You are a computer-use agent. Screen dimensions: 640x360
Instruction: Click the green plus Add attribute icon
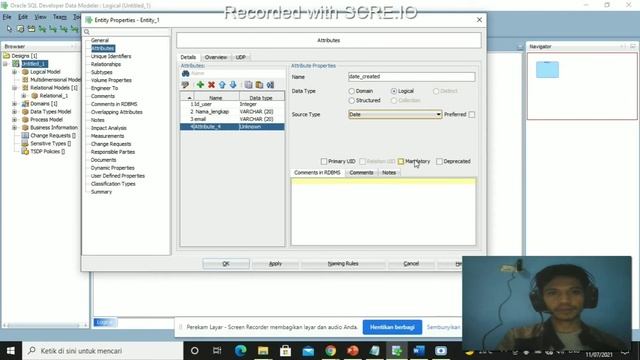click(x=200, y=84)
